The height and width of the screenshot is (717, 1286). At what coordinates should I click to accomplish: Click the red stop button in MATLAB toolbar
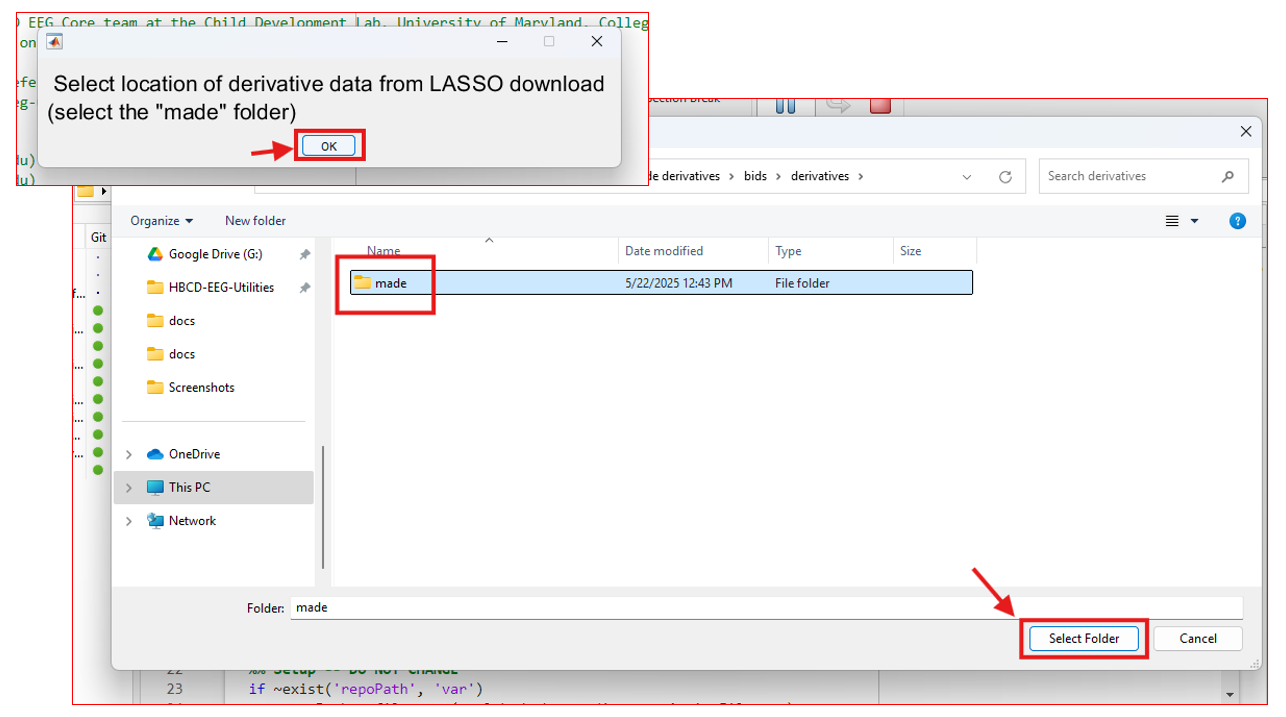coord(880,105)
